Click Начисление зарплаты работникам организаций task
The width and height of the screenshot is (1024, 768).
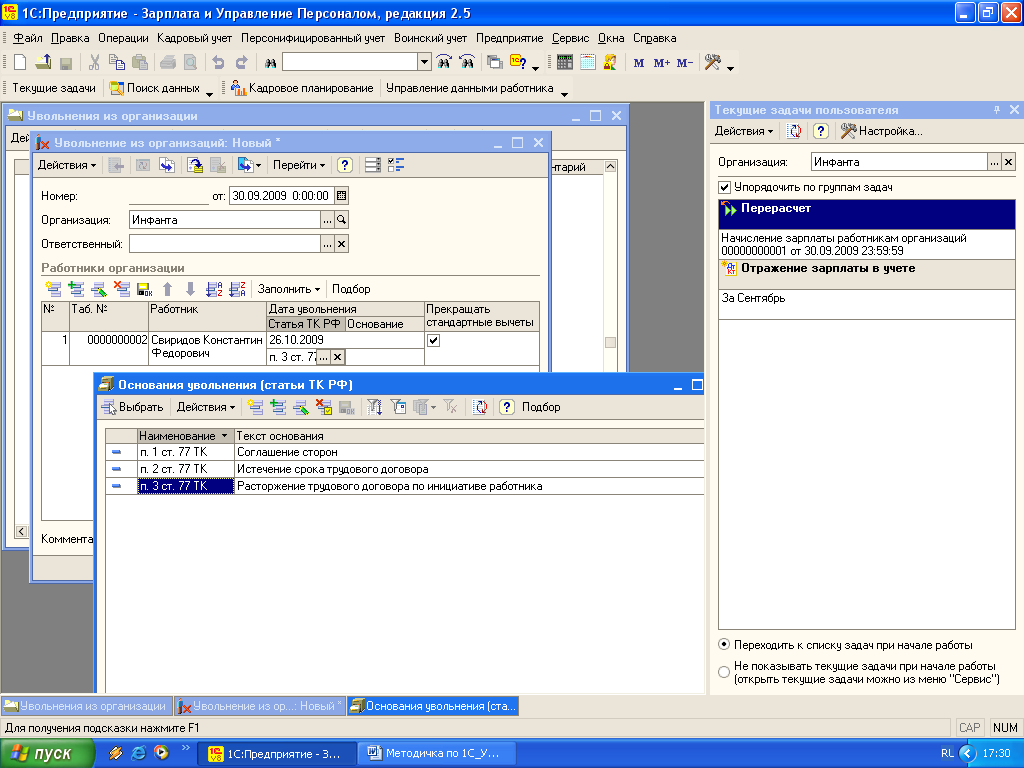(867, 244)
